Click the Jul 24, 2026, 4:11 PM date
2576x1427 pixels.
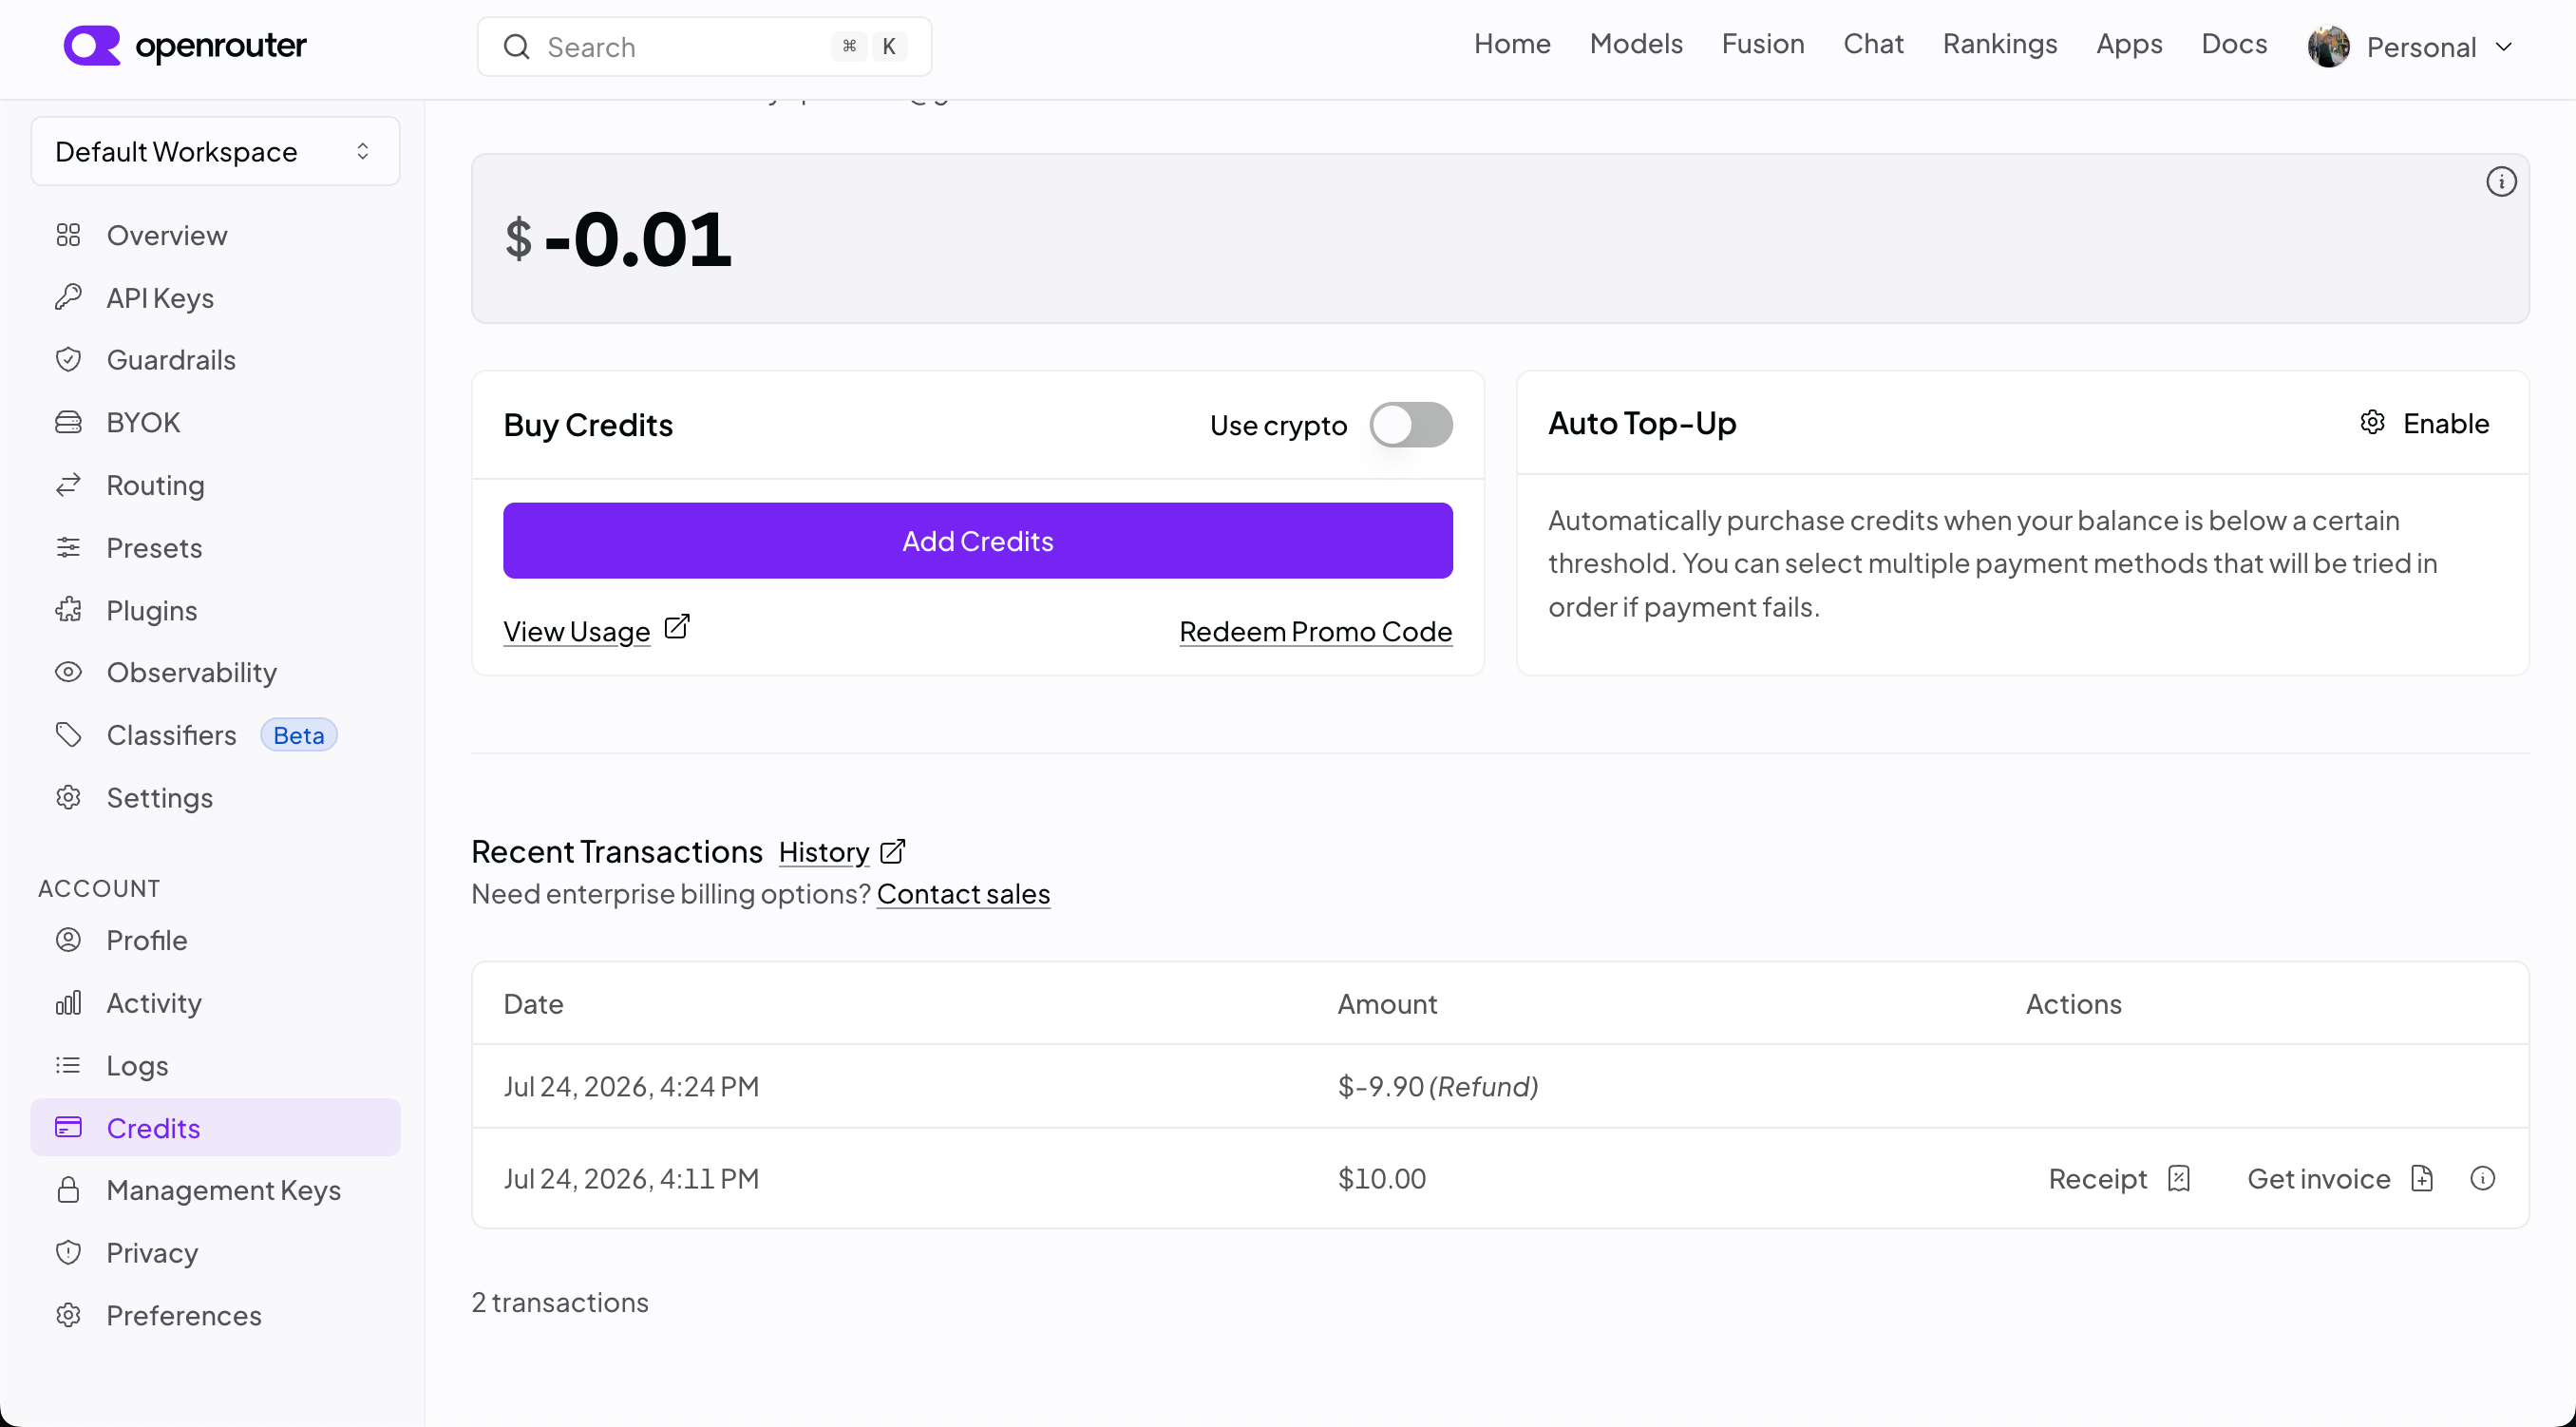pyautogui.click(x=631, y=1178)
